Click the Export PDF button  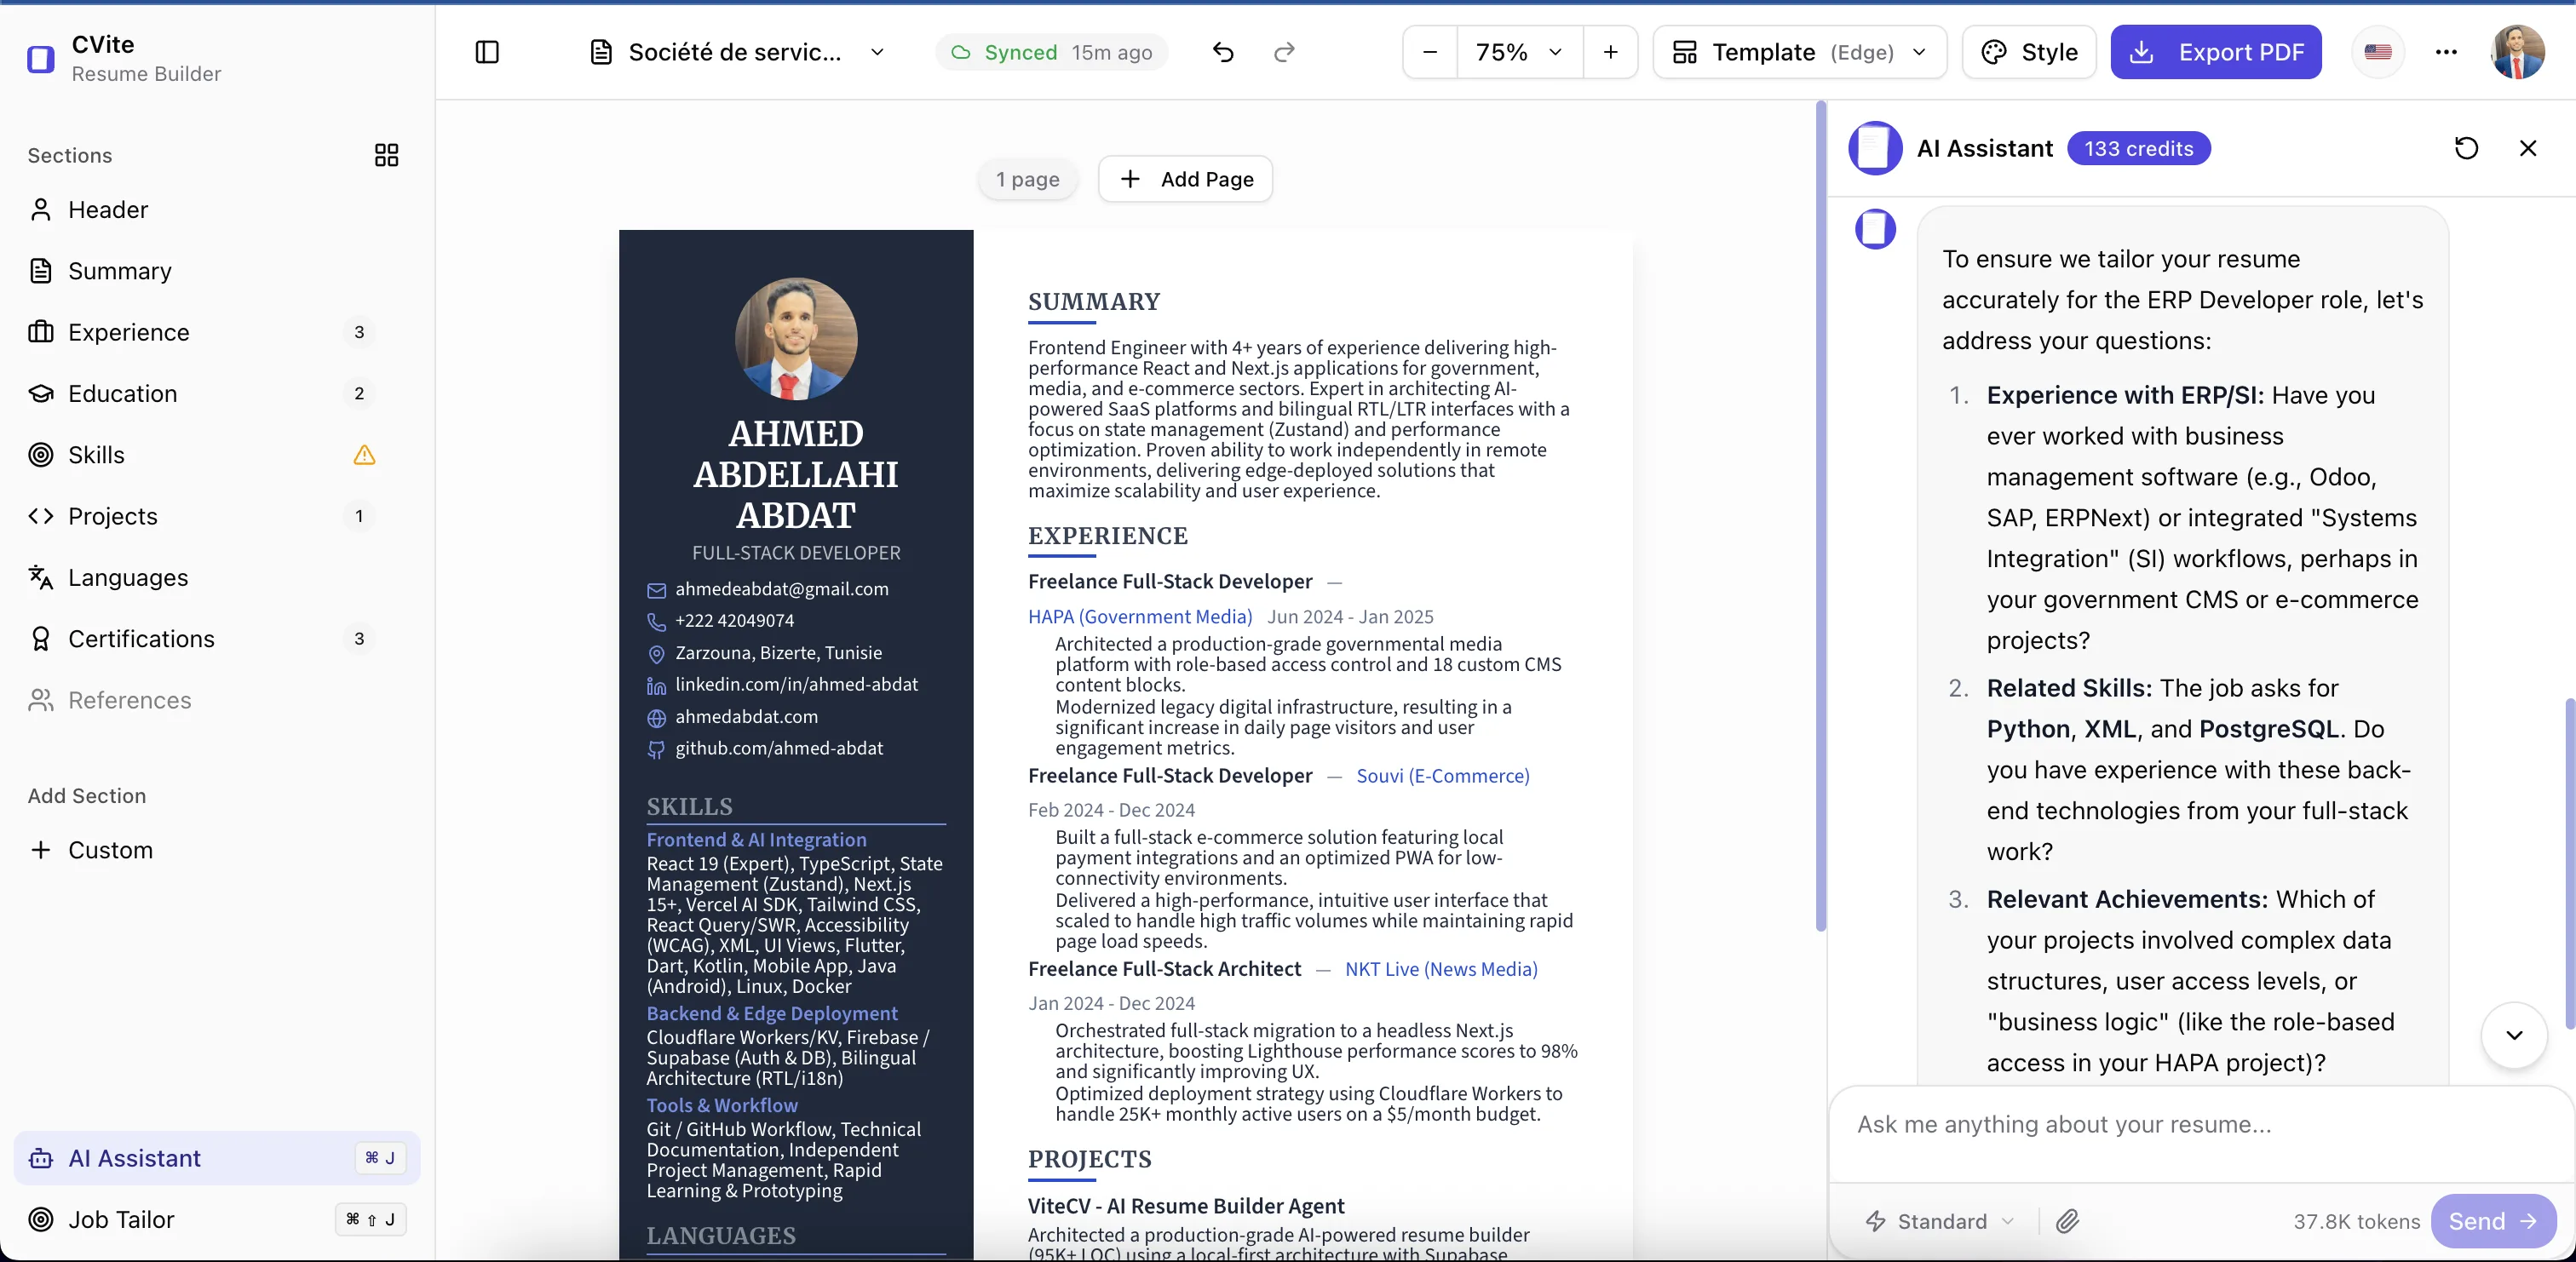pos(2217,52)
